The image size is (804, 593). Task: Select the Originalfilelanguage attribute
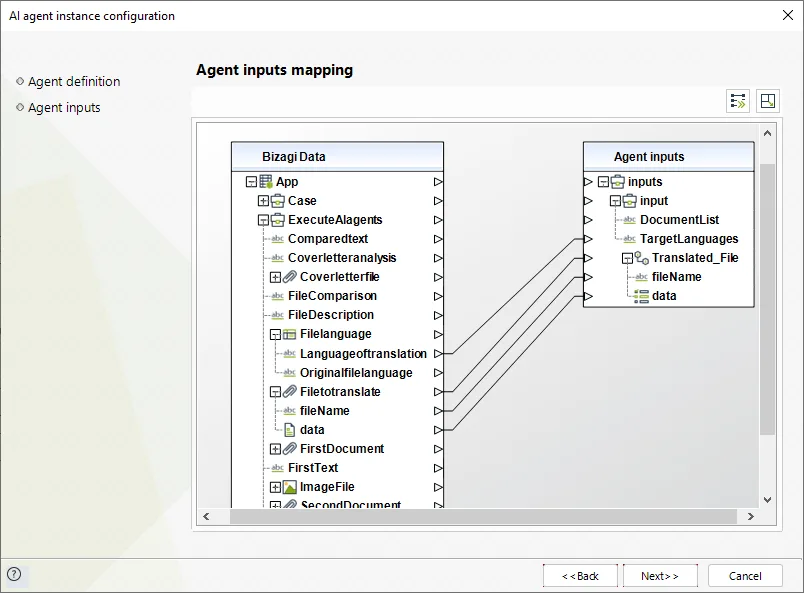coord(356,373)
